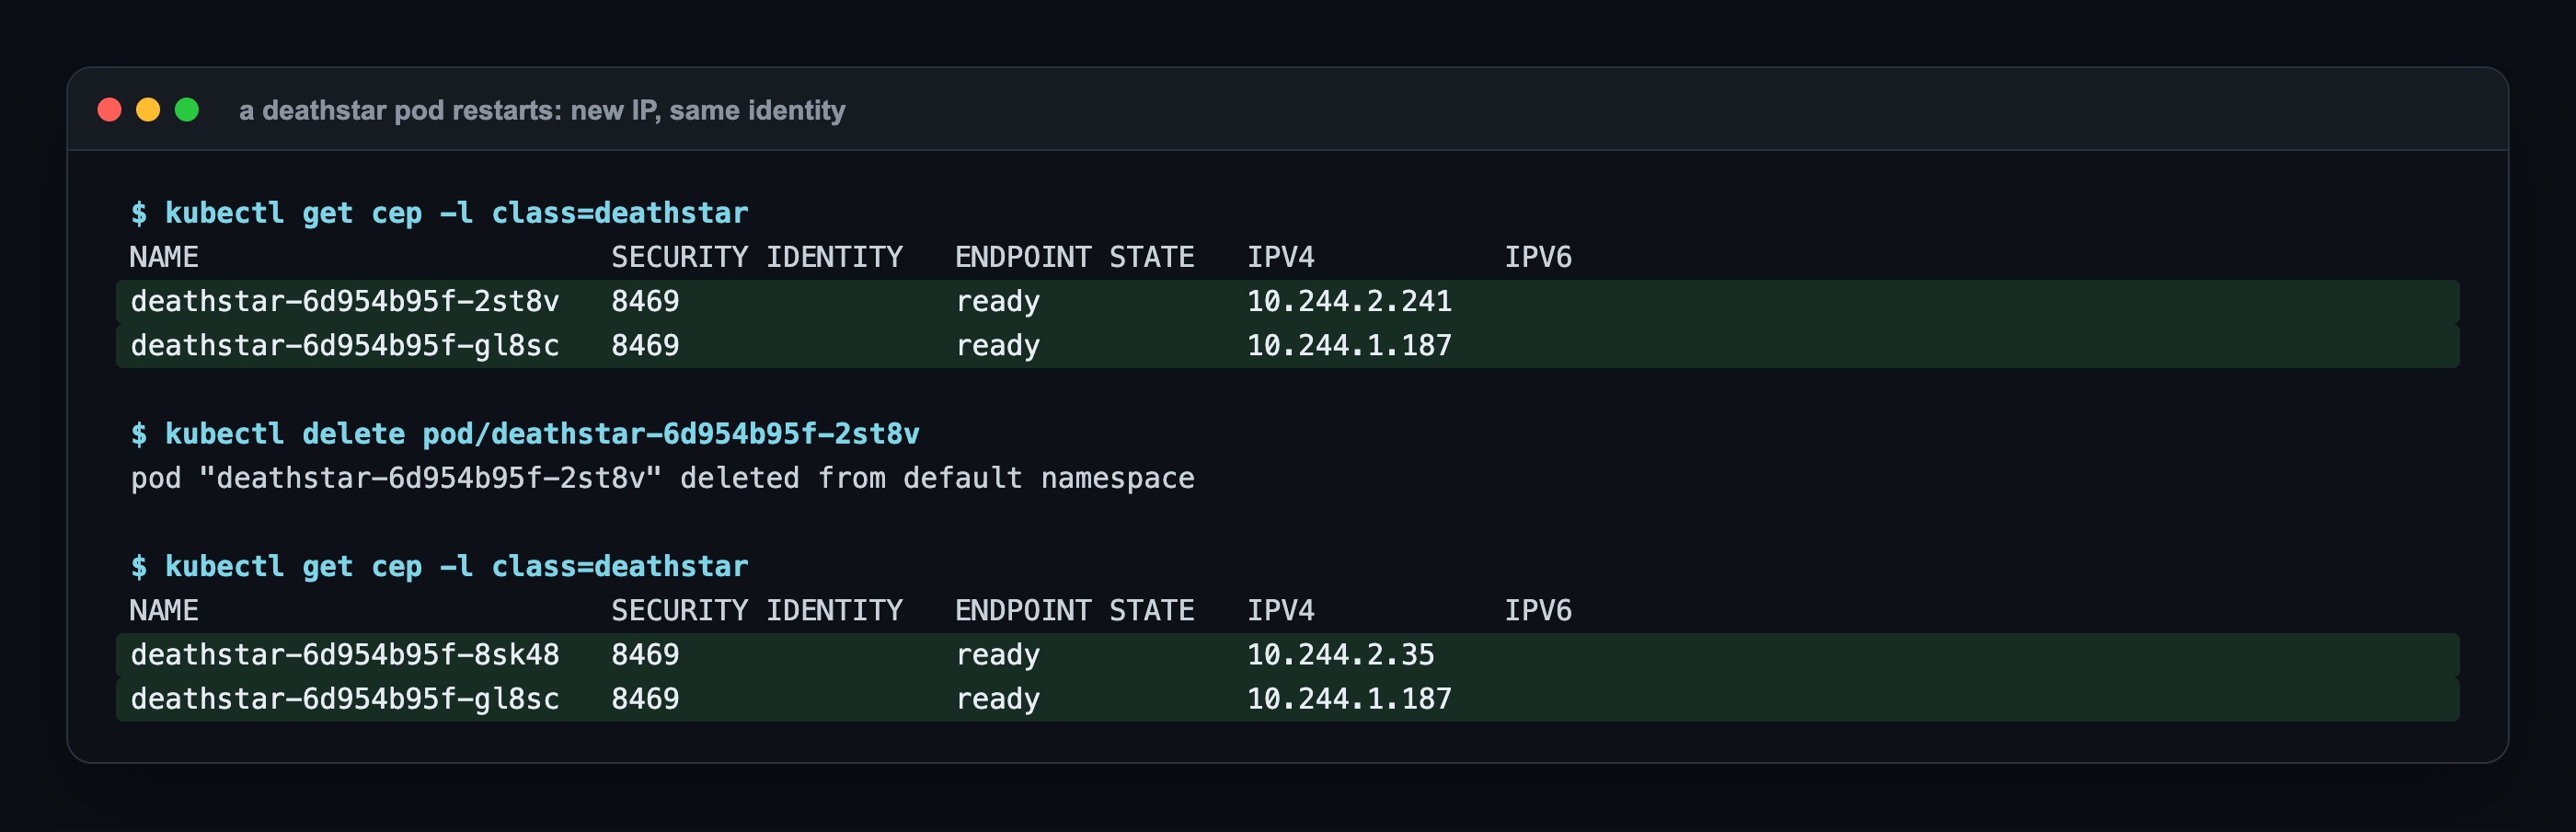Click 'deathstar-6d954b95f-gl8sc' in the first table
2576x832 pixels.
pyautogui.click(x=345, y=345)
